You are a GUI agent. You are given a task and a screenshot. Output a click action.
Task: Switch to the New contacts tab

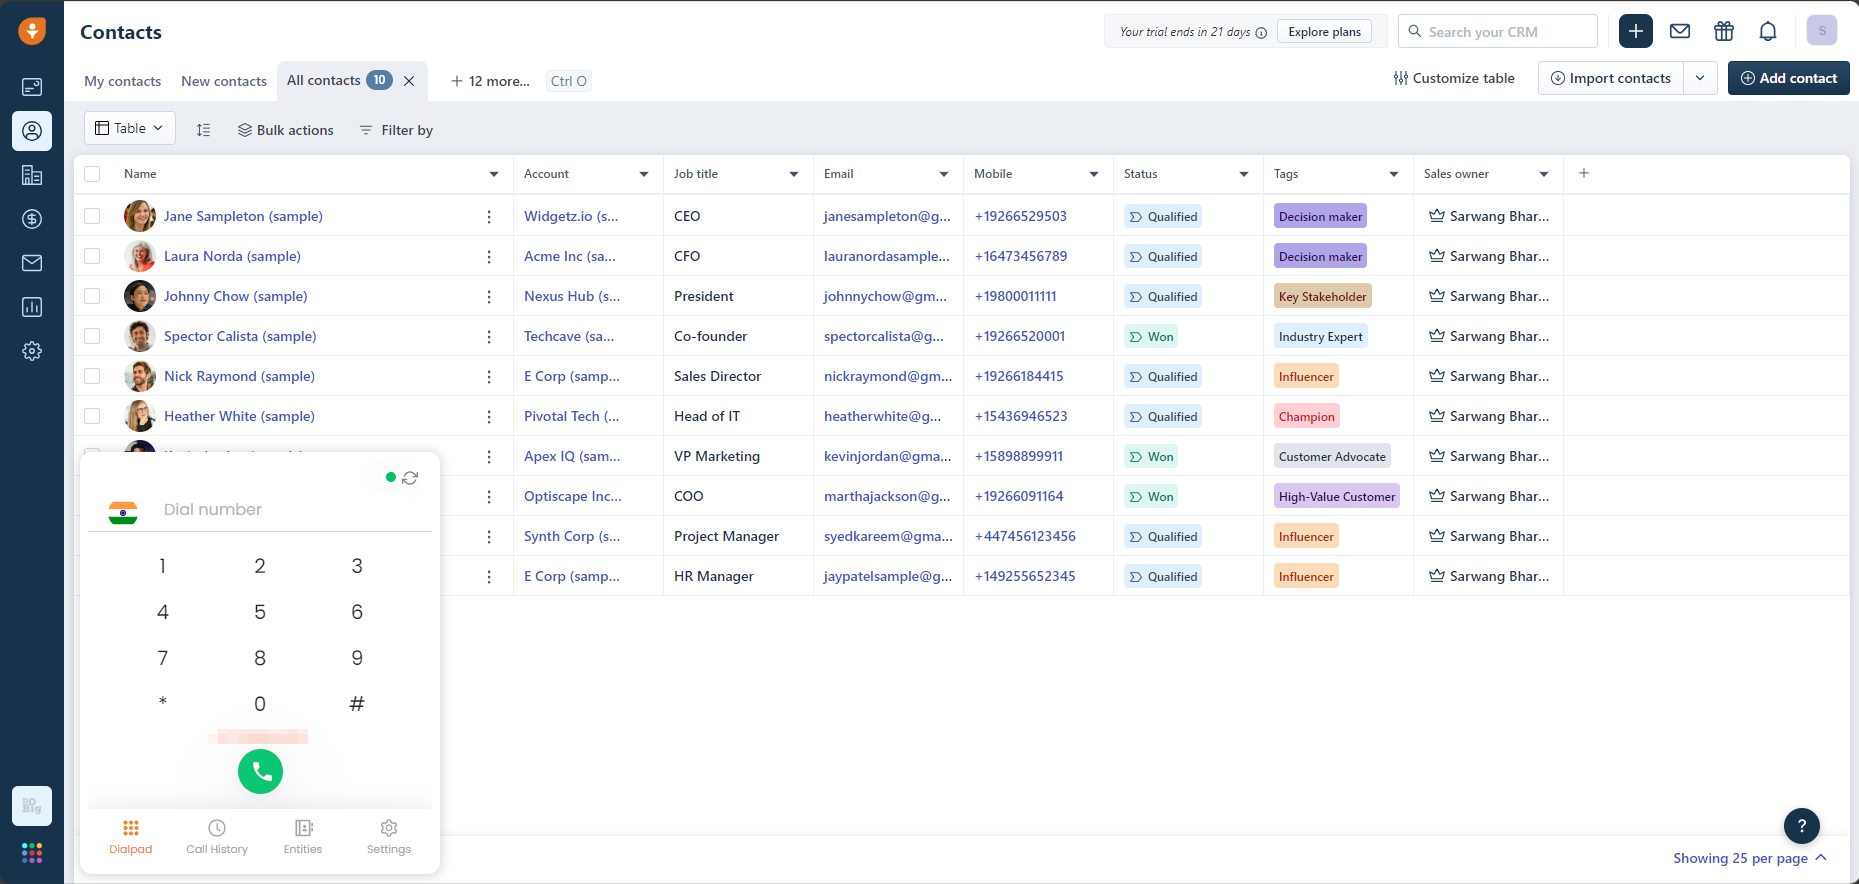[224, 81]
